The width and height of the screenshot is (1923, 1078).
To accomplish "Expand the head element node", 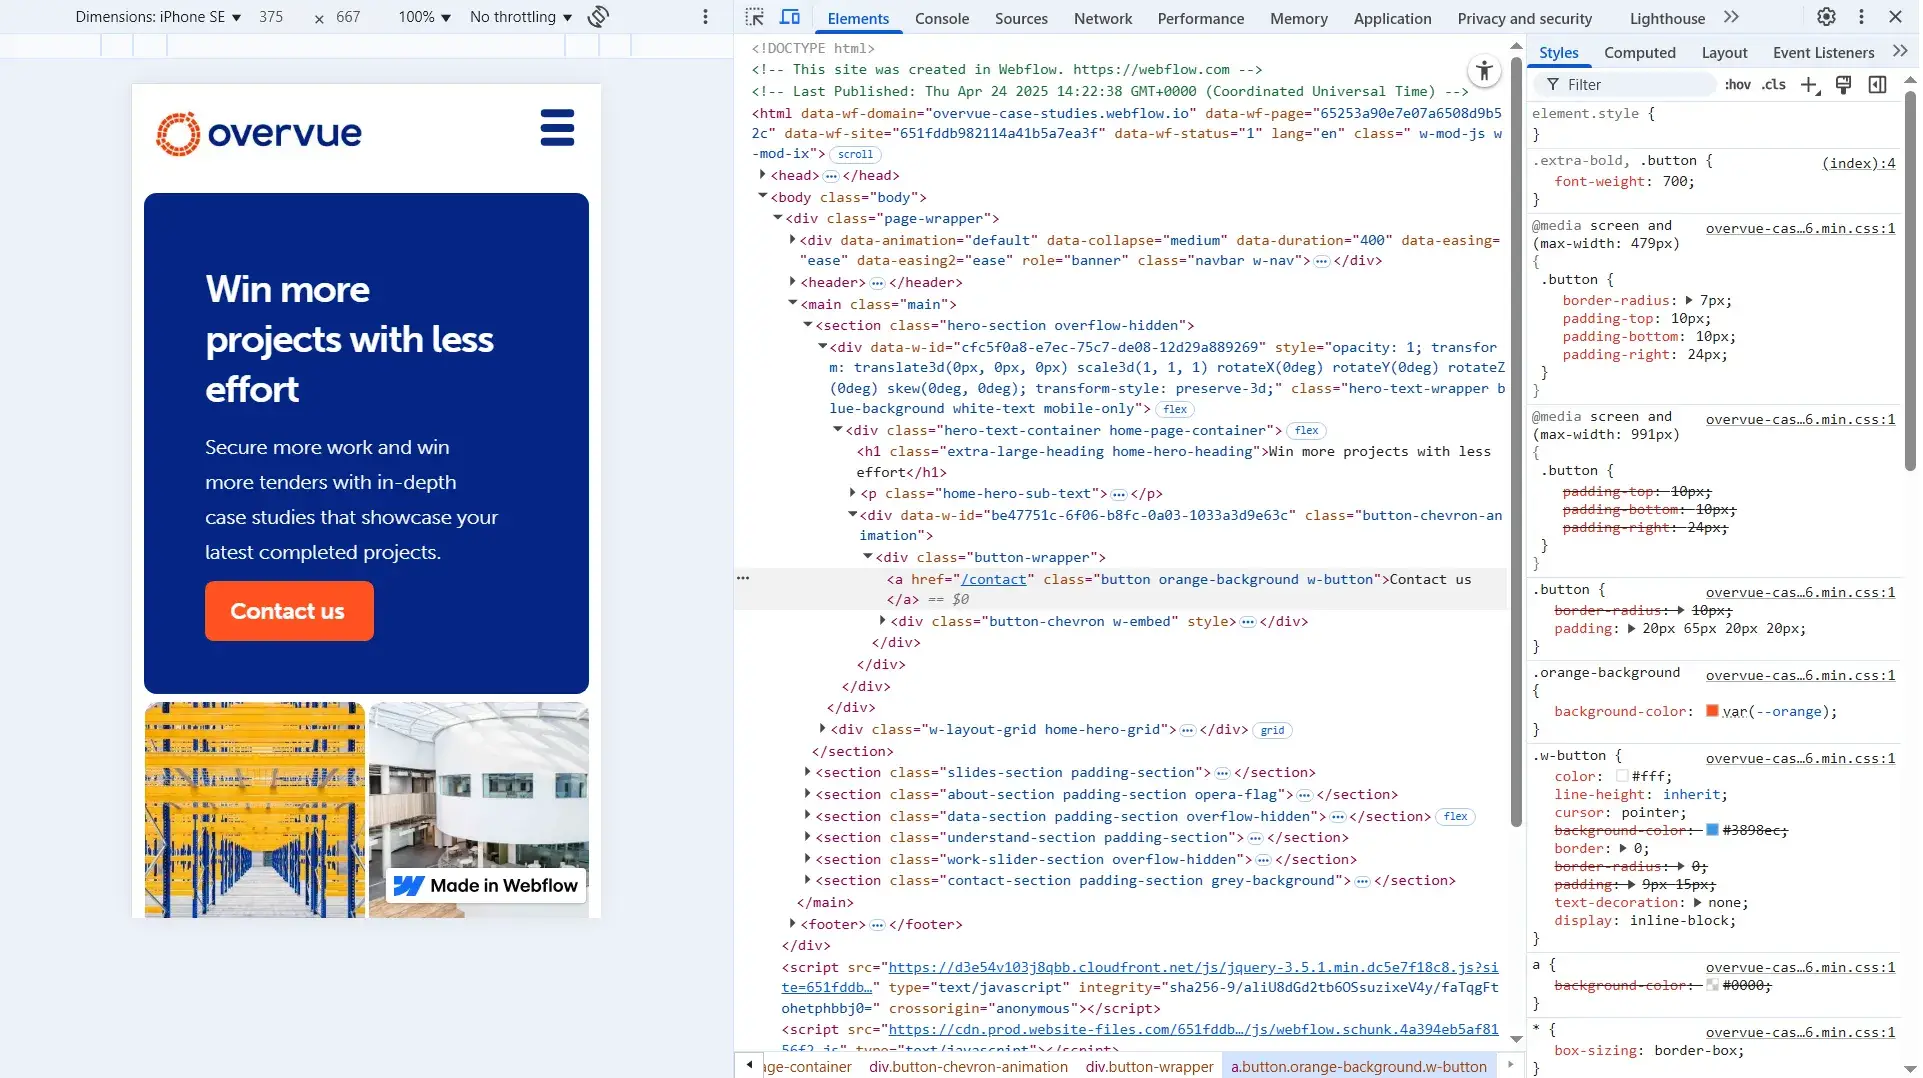I will click(x=762, y=175).
